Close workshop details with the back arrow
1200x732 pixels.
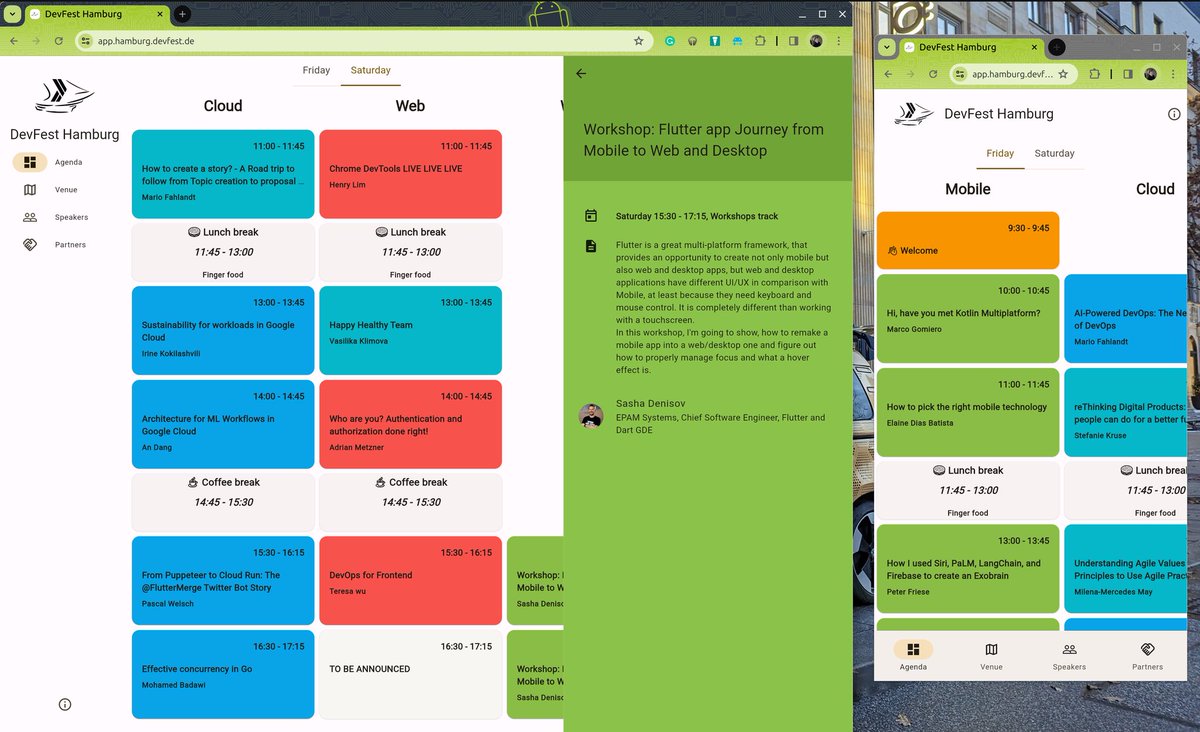pos(581,73)
